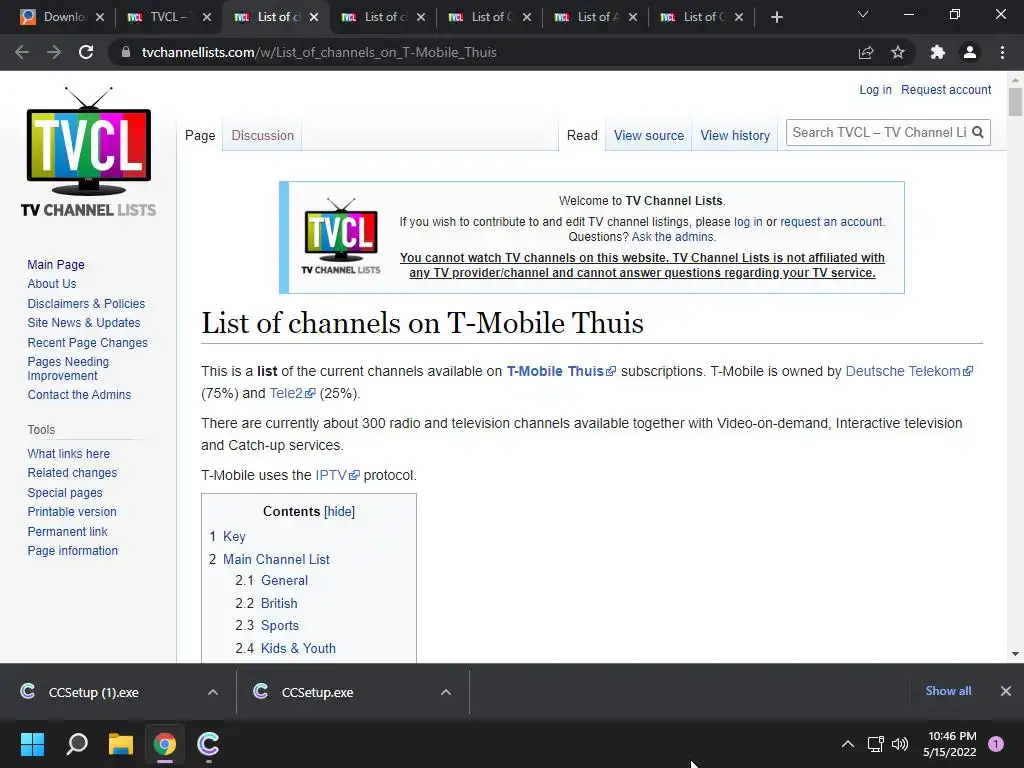1024x768 pixels.
Task: Open Site News & Updates link
Action: click(x=84, y=323)
